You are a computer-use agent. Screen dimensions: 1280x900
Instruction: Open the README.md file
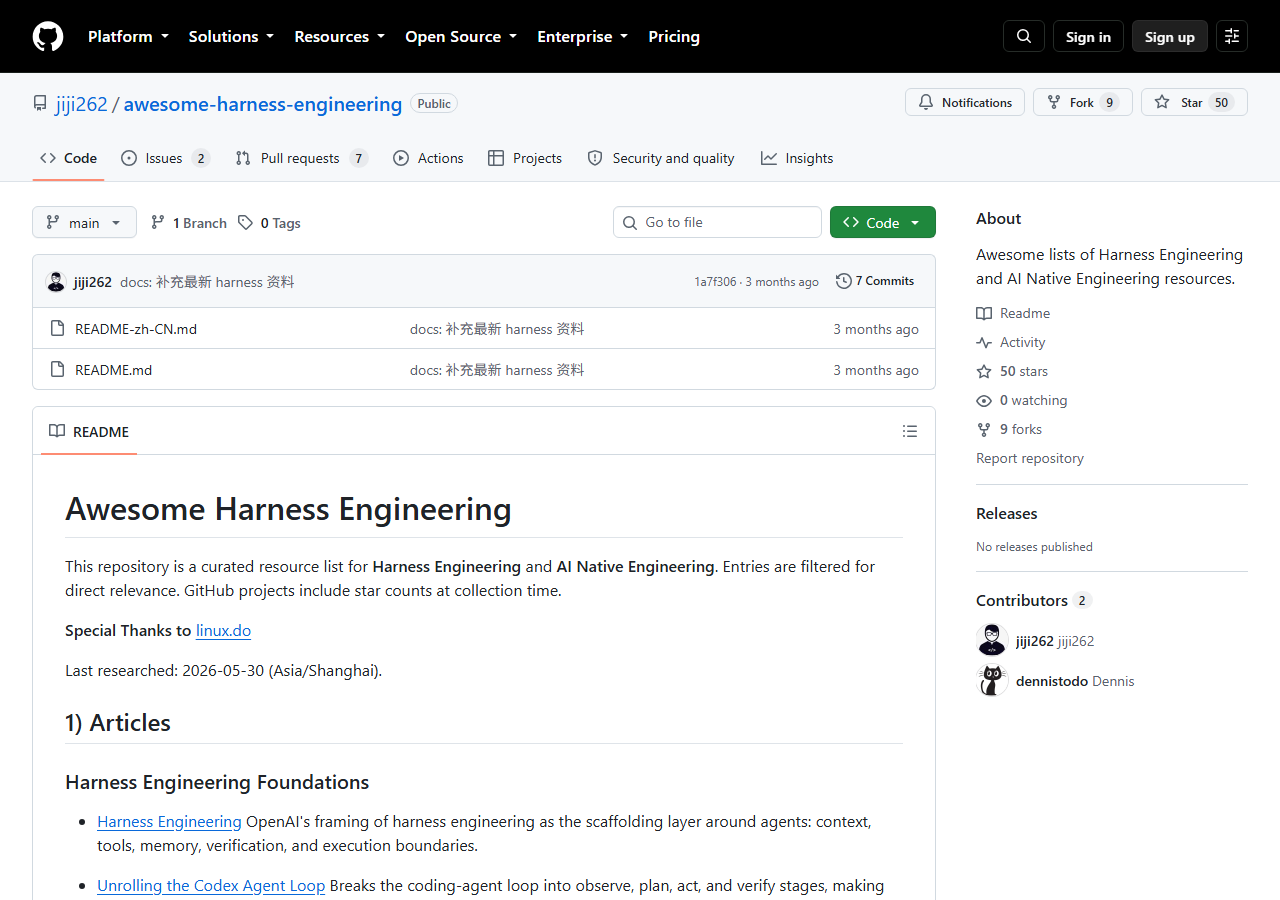pos(114,370)
